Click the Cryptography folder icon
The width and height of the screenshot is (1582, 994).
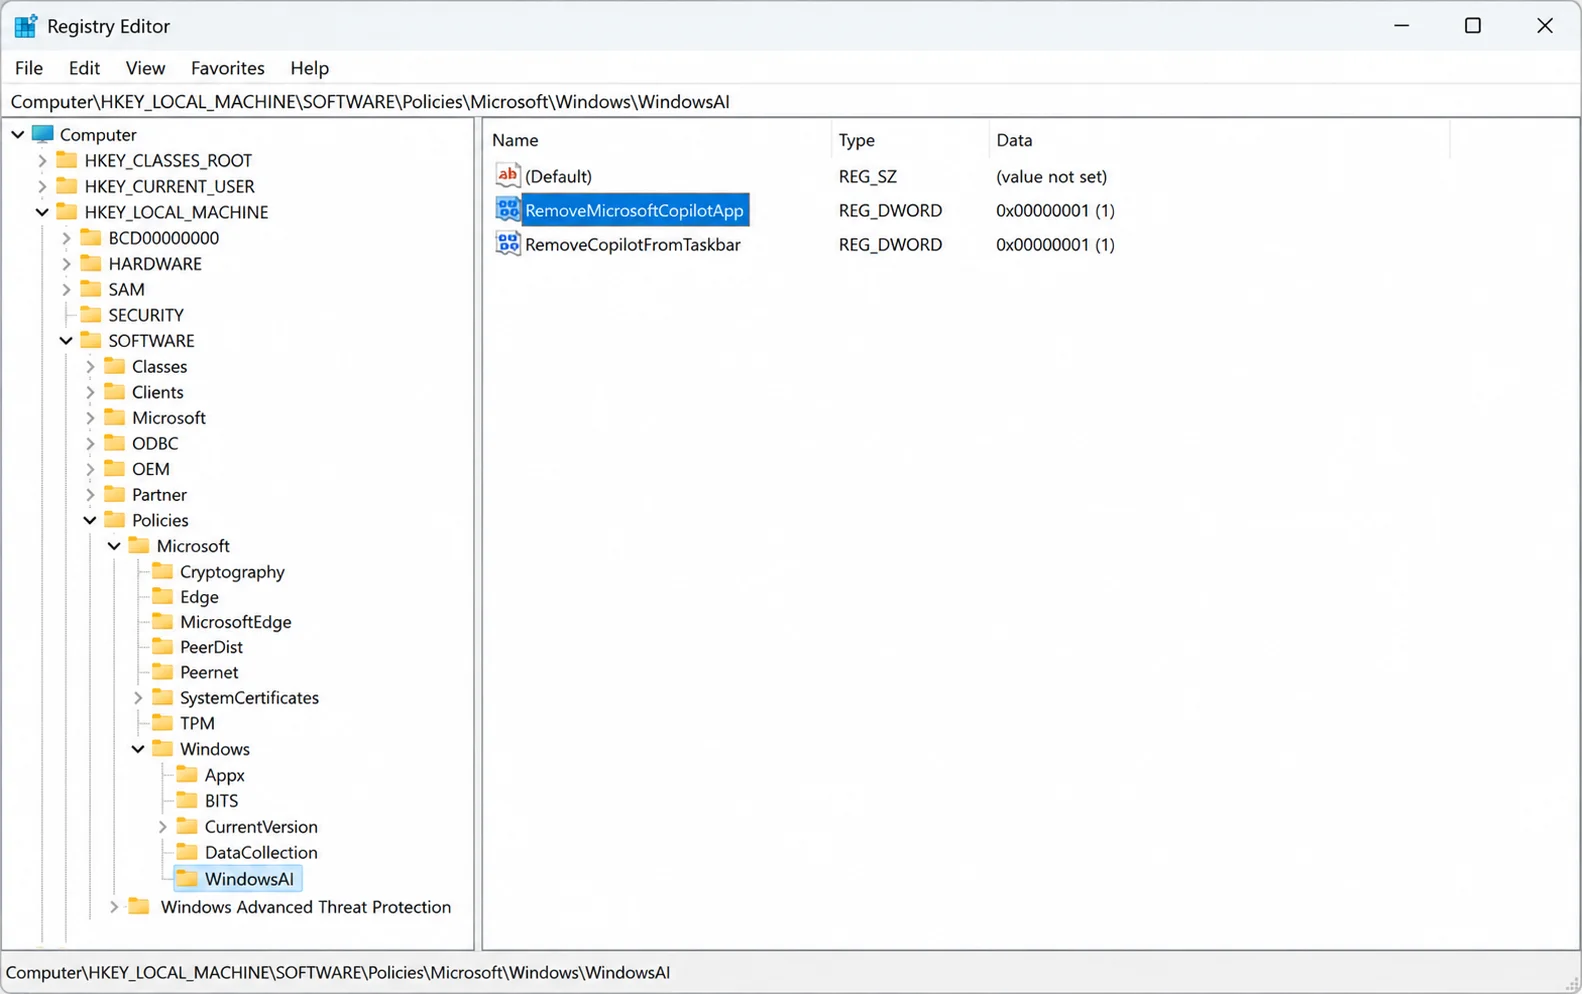[x=163, y=572]
